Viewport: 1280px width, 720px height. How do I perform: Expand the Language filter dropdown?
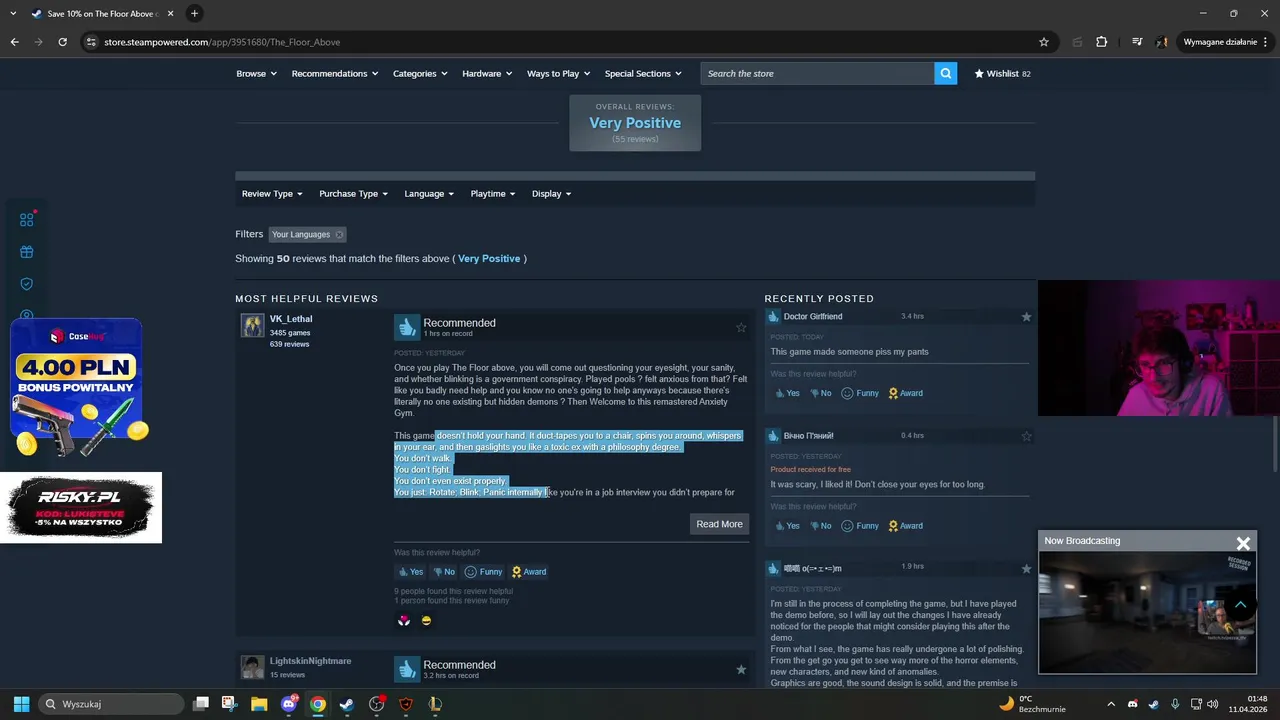click(x=429, y=194)
